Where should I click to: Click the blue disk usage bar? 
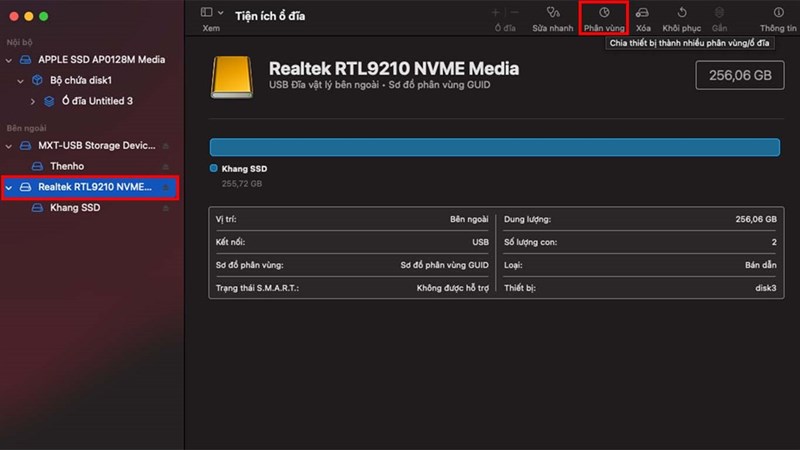494,147
